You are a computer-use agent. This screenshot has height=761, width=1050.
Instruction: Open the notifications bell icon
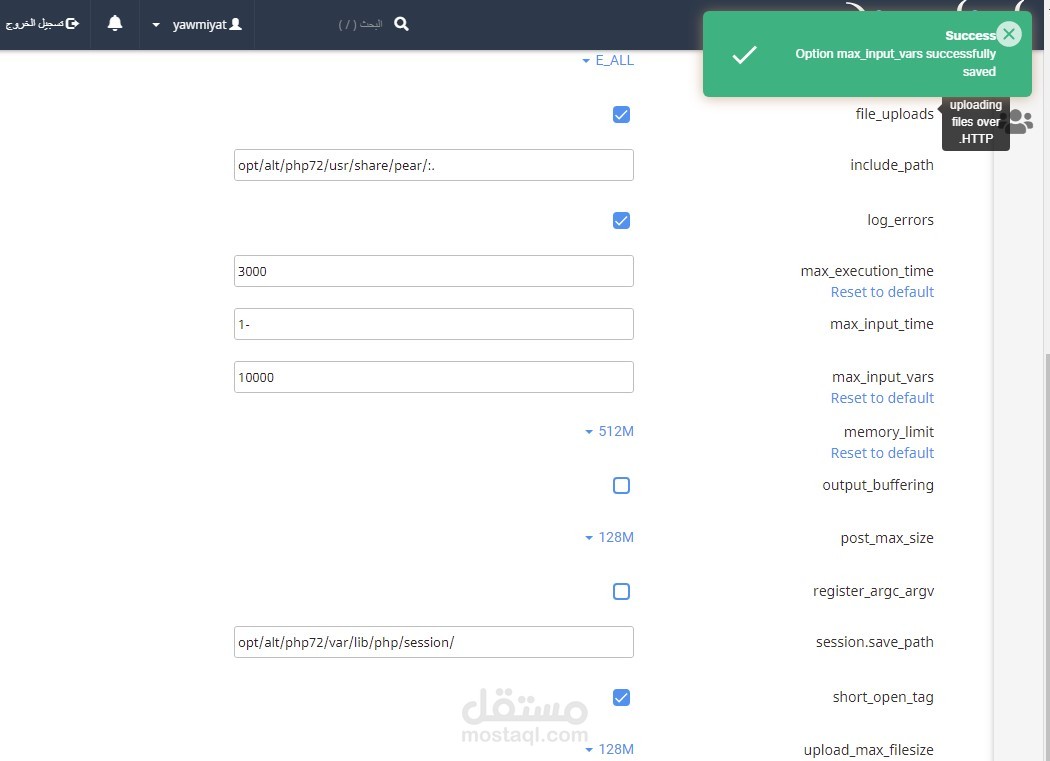[x=114, y=24]
